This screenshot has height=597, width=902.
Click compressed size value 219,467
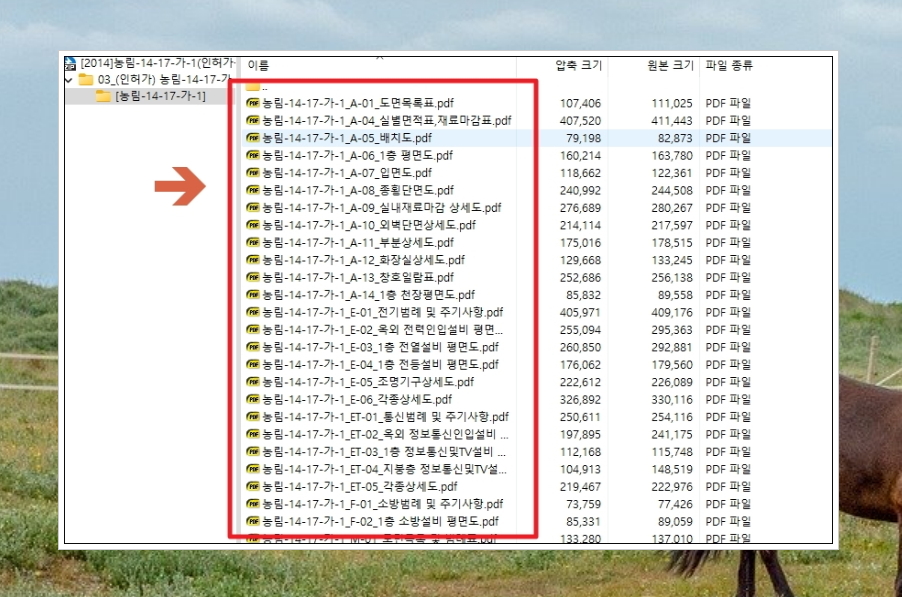pos(580,487)
